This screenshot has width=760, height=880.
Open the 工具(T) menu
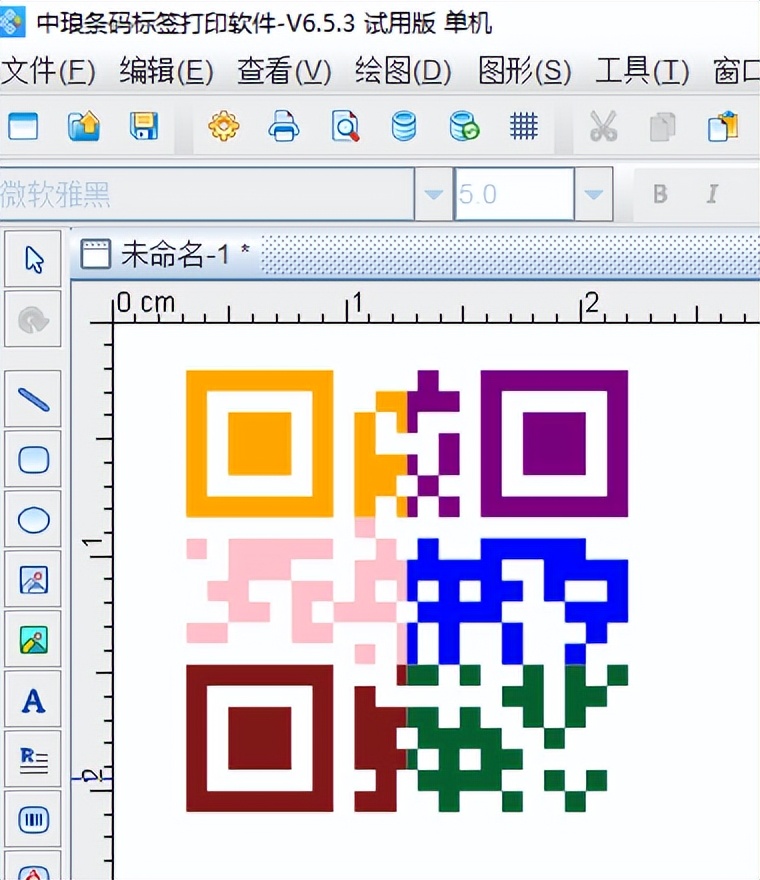642,71
